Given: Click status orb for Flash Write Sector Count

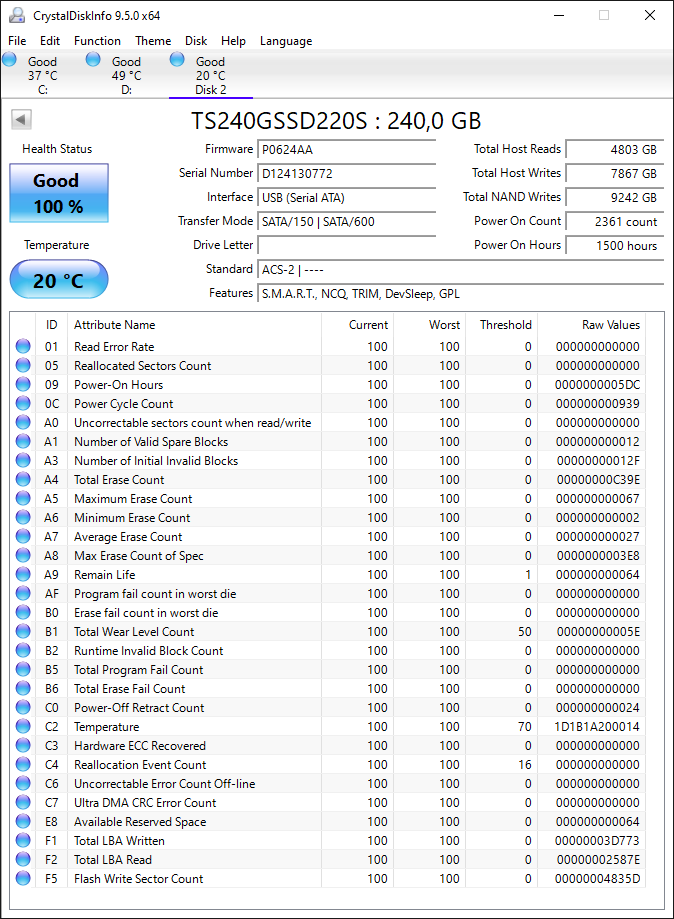Looking at the screenshot, I should coord(23,878).
